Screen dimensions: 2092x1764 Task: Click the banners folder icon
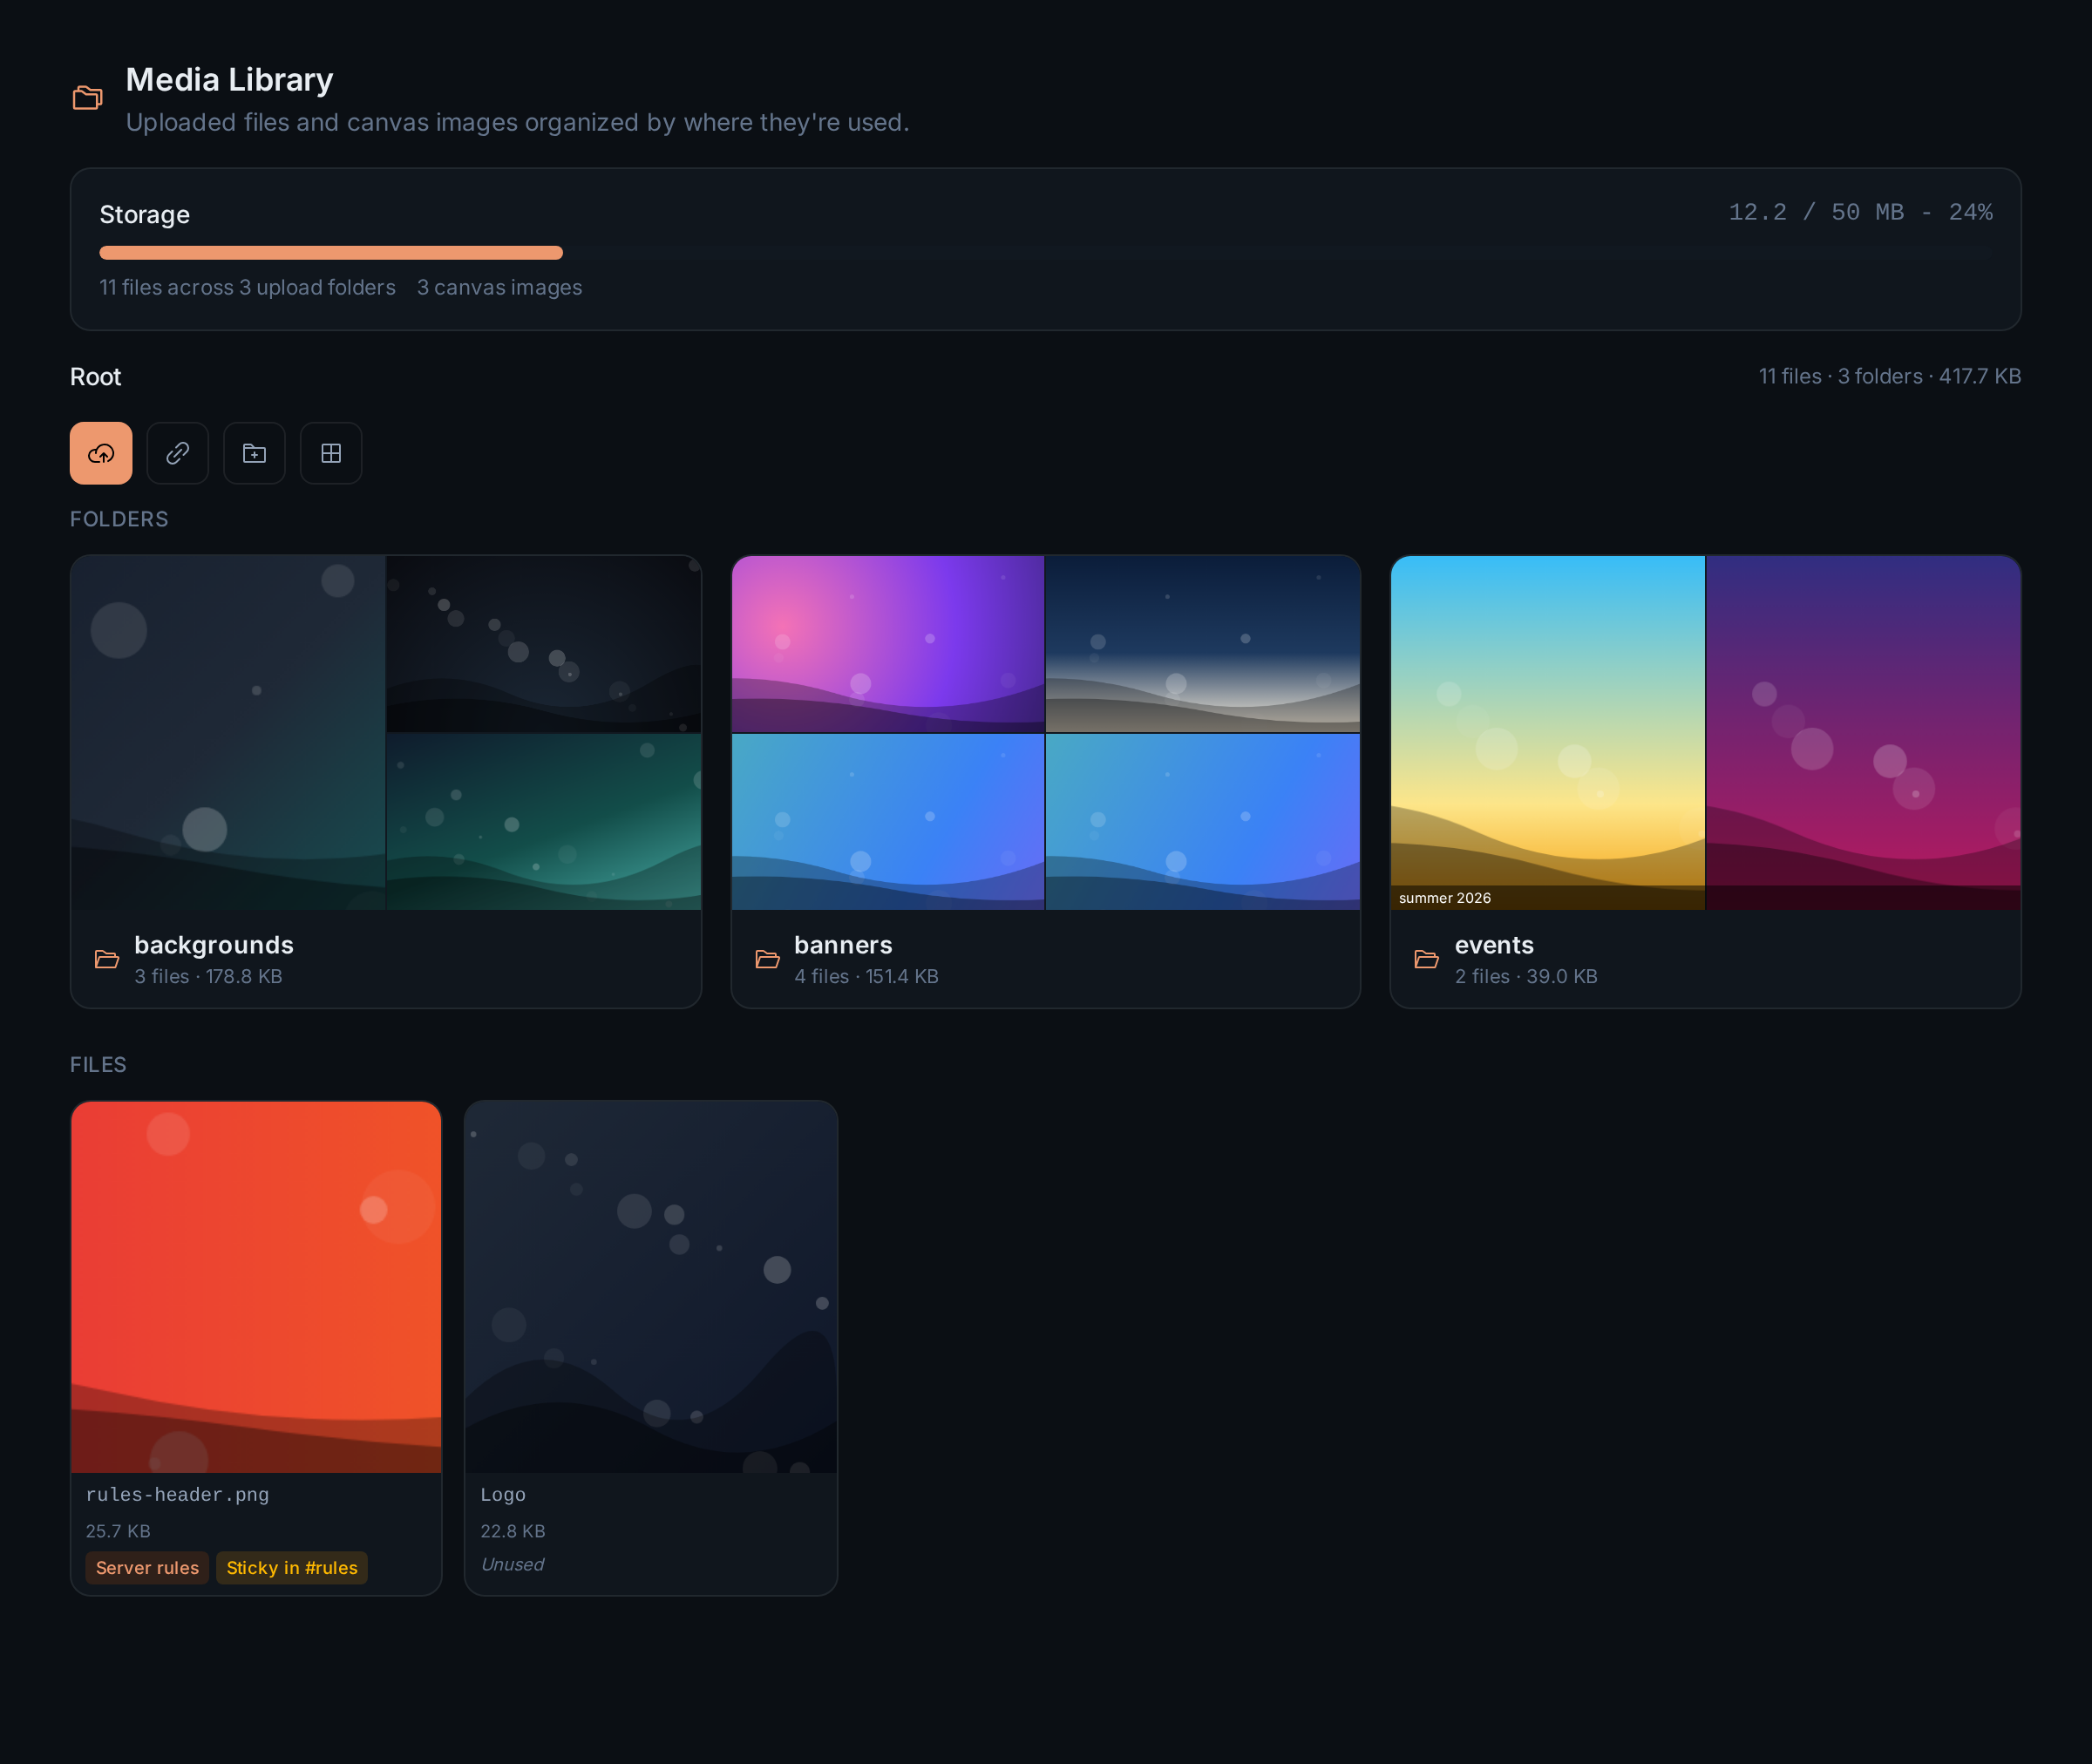767,959
